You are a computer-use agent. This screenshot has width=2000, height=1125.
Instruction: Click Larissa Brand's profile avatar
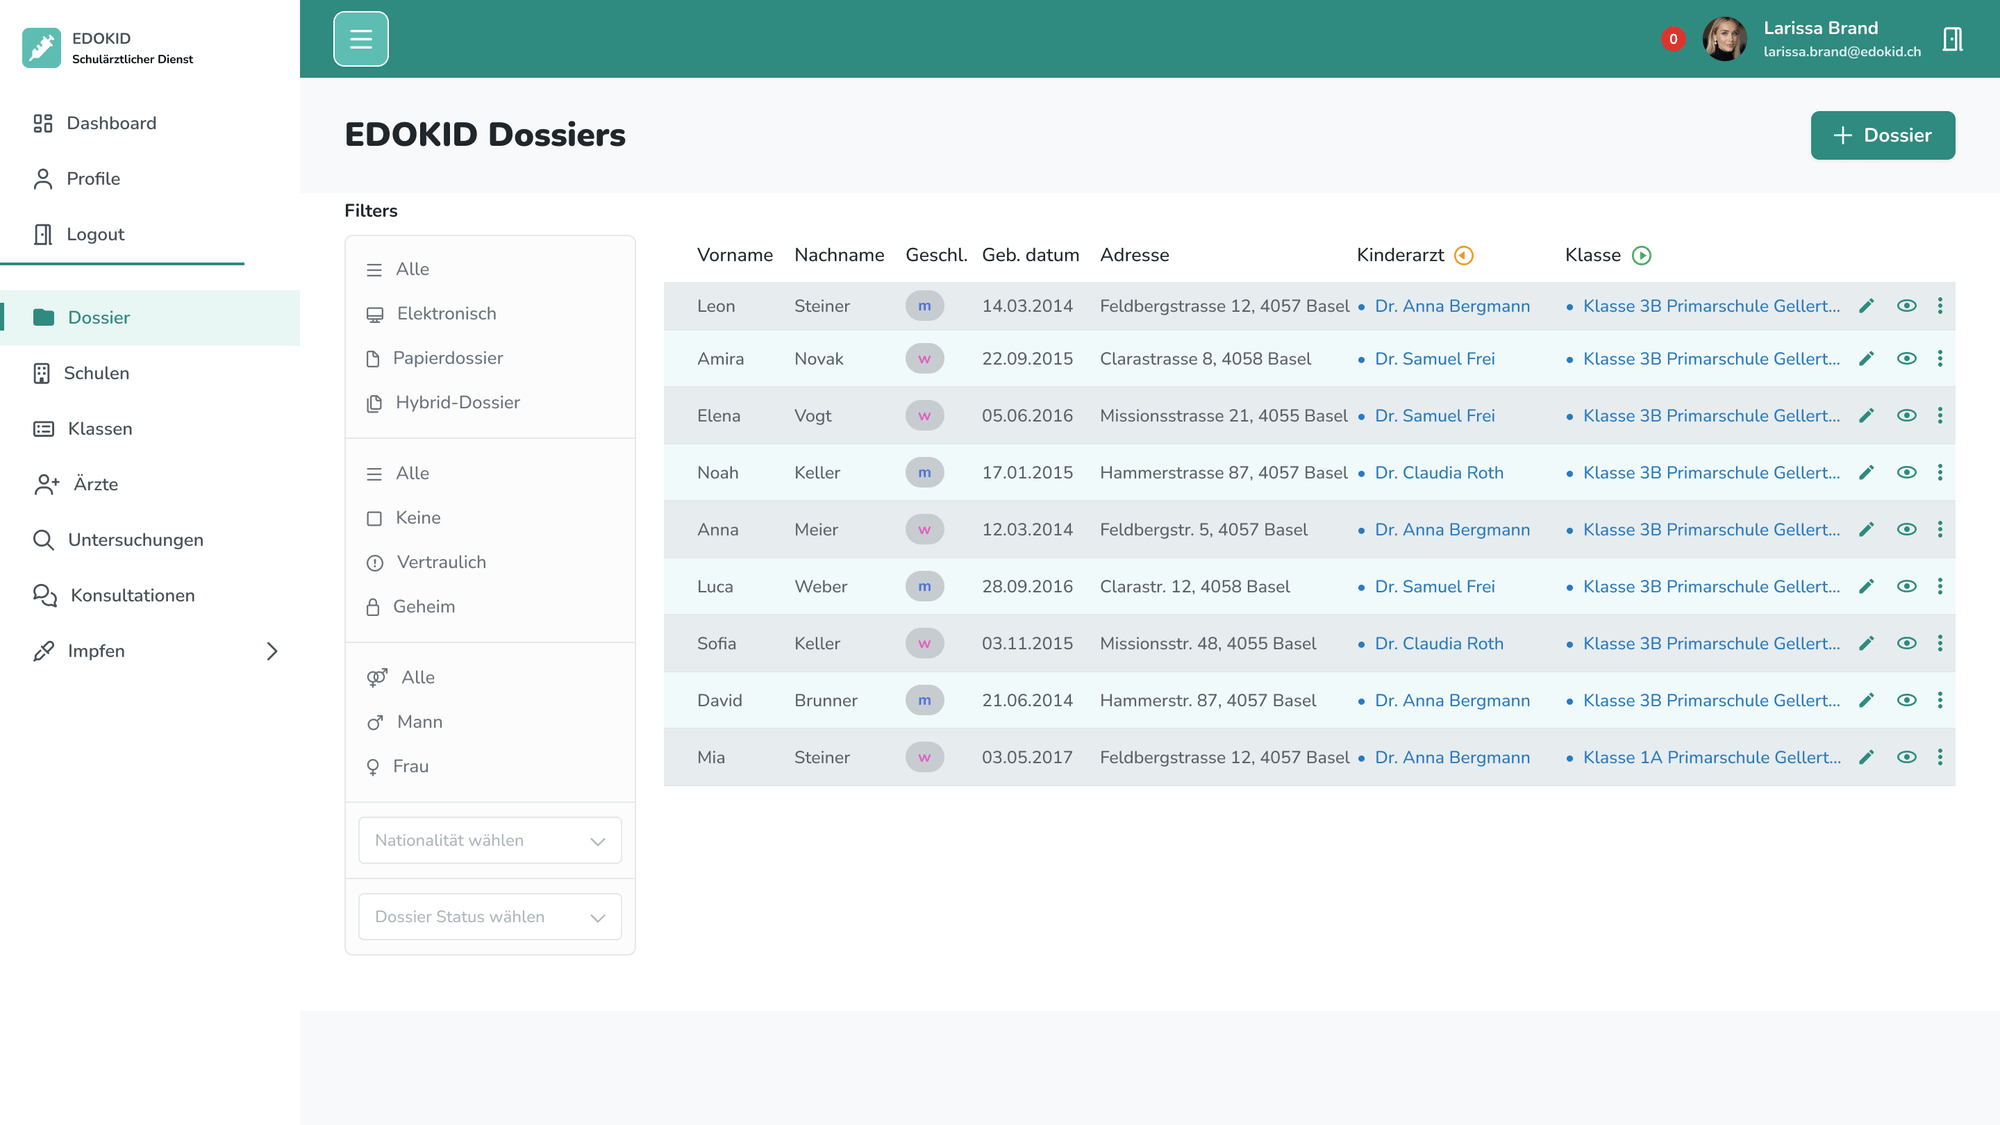coord(1725,39)
